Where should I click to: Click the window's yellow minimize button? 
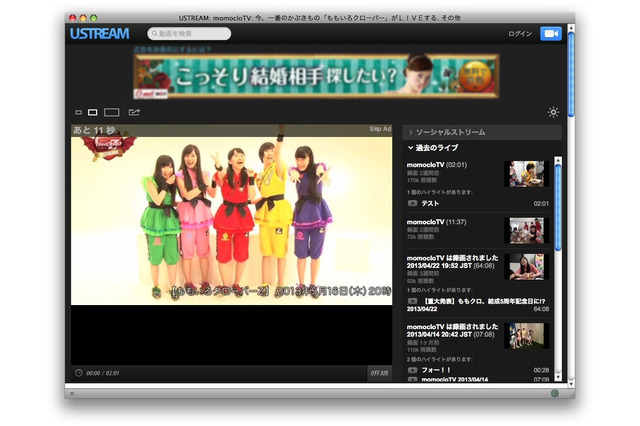[x=83, y=18]
